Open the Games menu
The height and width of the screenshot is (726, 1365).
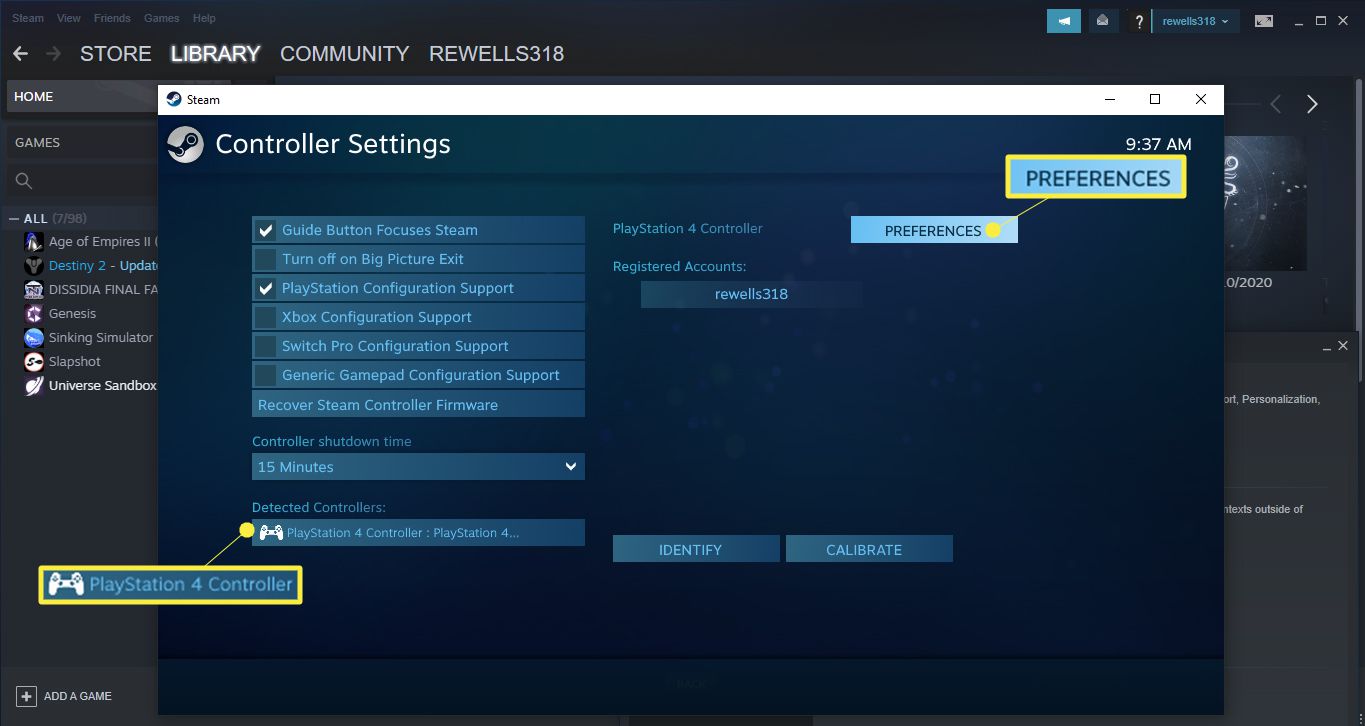162,18
